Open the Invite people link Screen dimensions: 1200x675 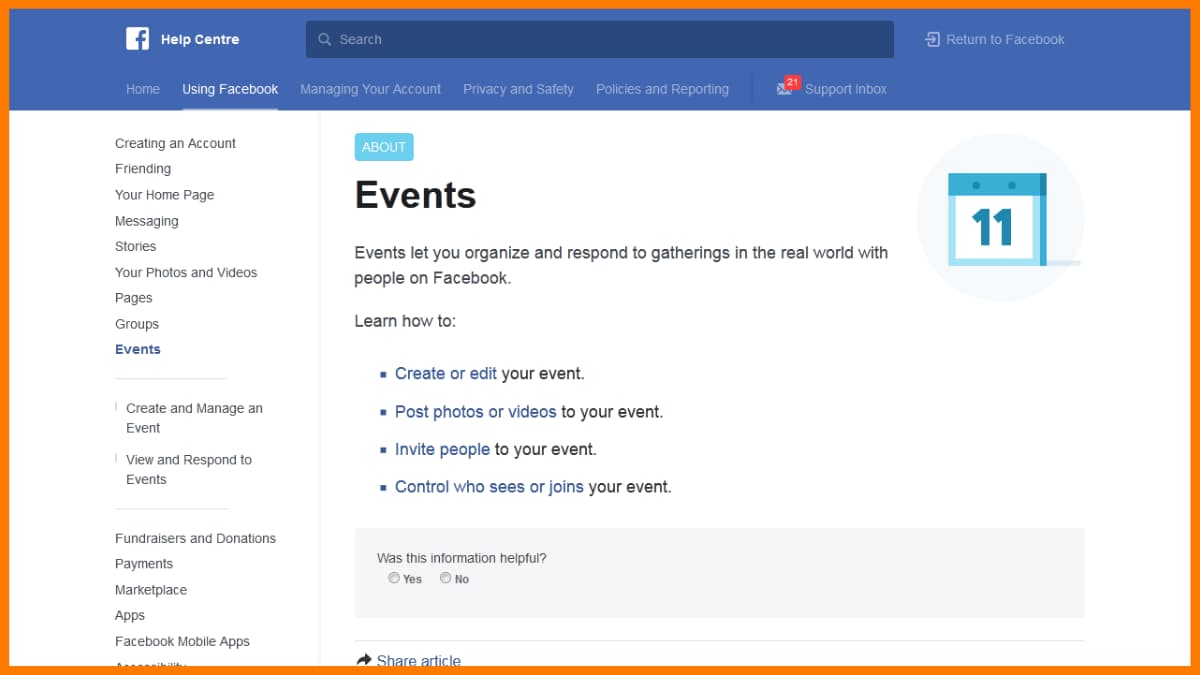point(442,449)
